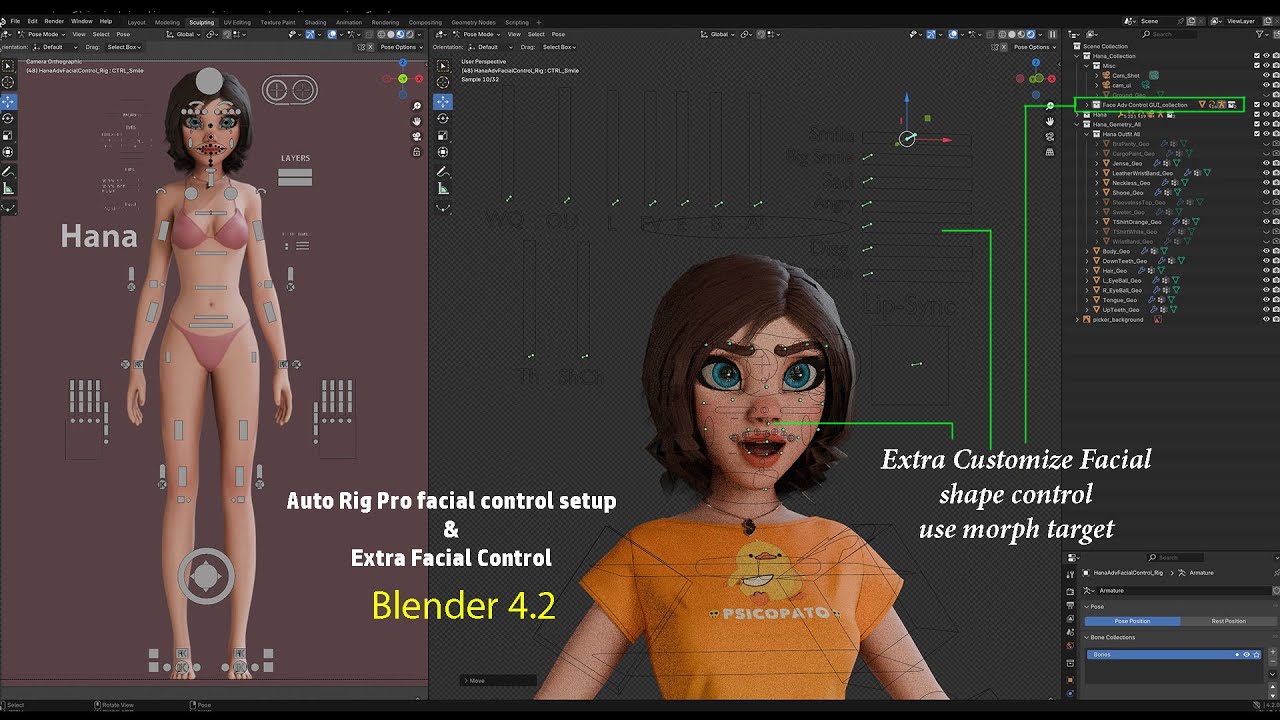Open the View menu in left viewport header
The image size is (1280, 720).
click(78, 34)
